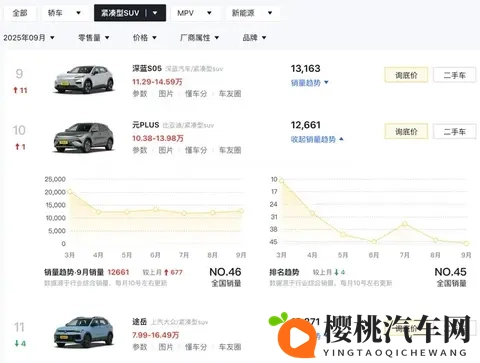Click the 13,163 sales figure

tap(305, 69)
